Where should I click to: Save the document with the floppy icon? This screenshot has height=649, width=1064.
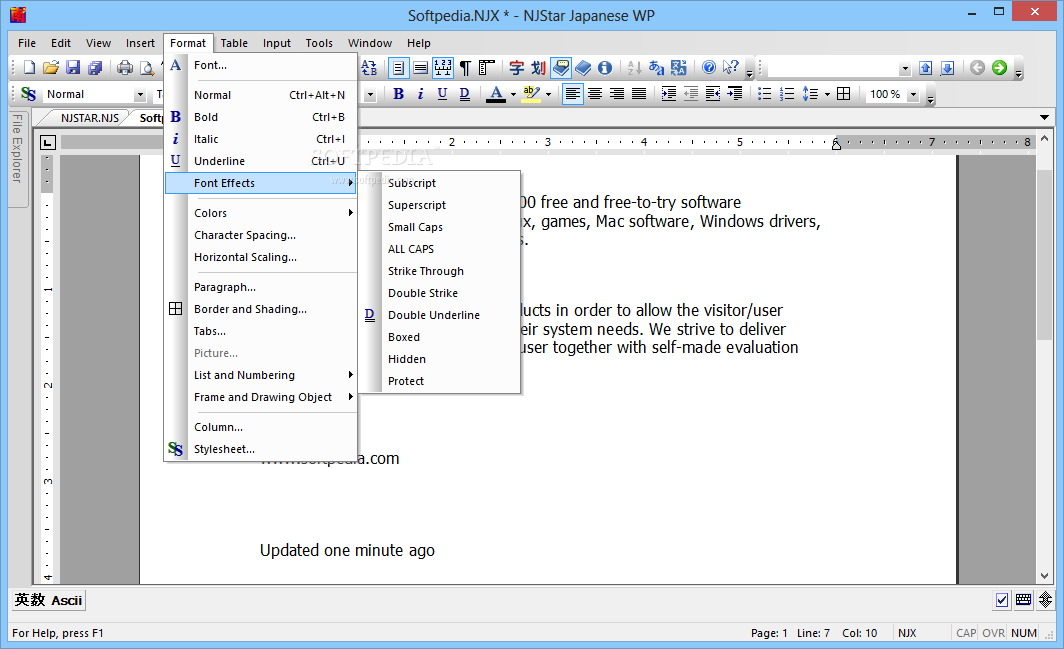point(73,67)
